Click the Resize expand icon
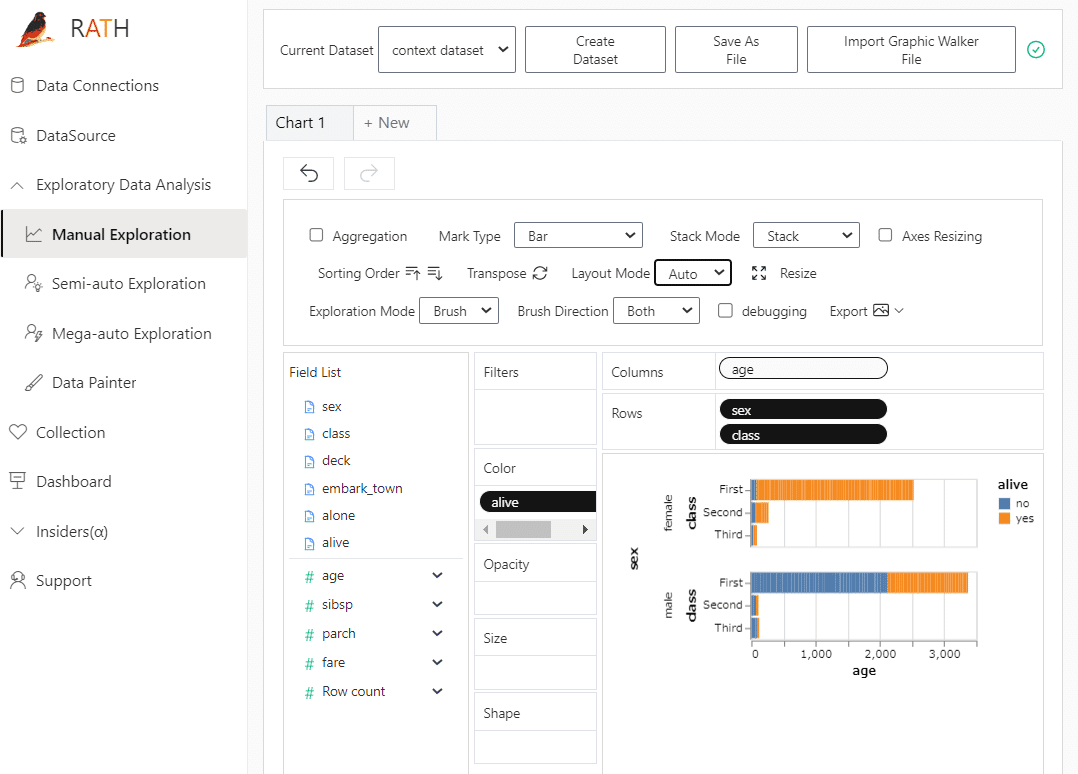This screenshot has height=774, width=1078. click(x=759, y=273)
